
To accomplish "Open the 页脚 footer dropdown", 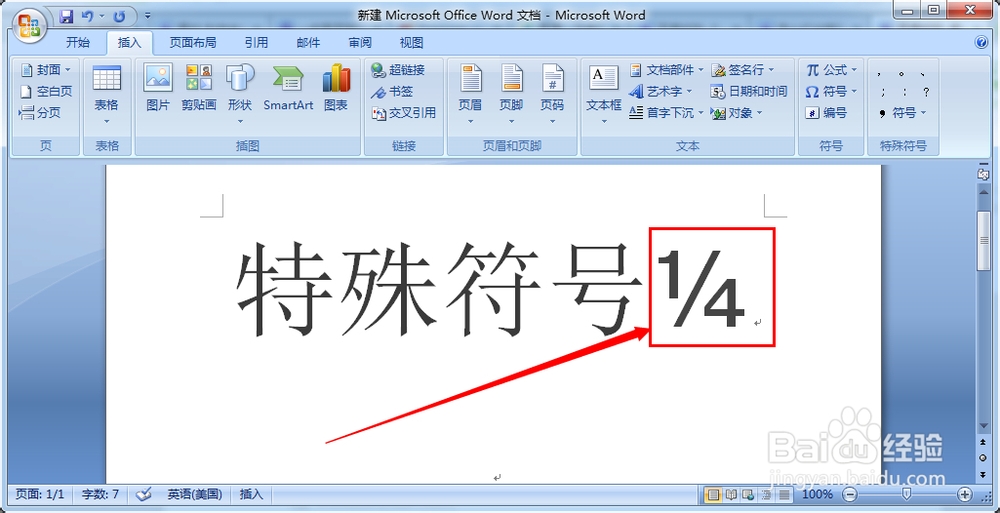I will click(511, 95).
